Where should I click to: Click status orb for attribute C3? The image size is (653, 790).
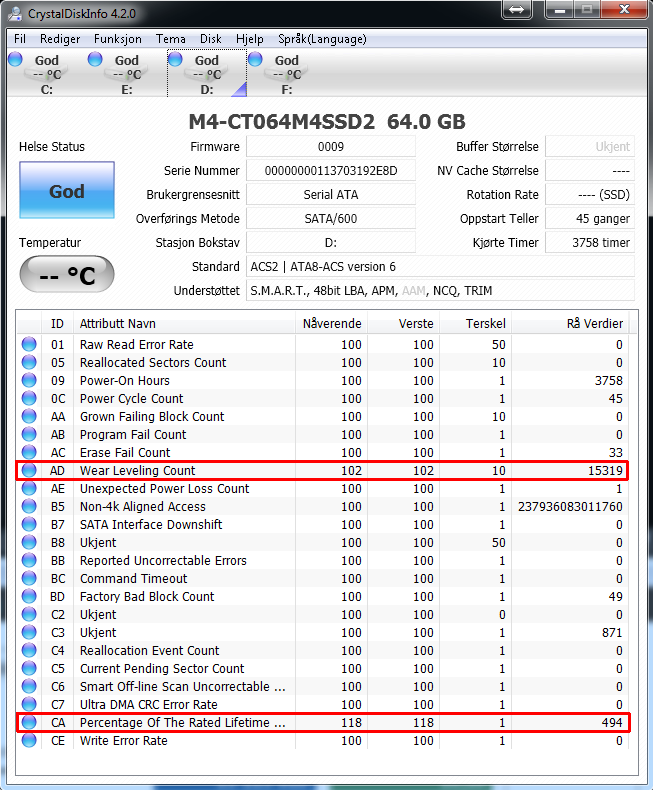click(29, 632)
